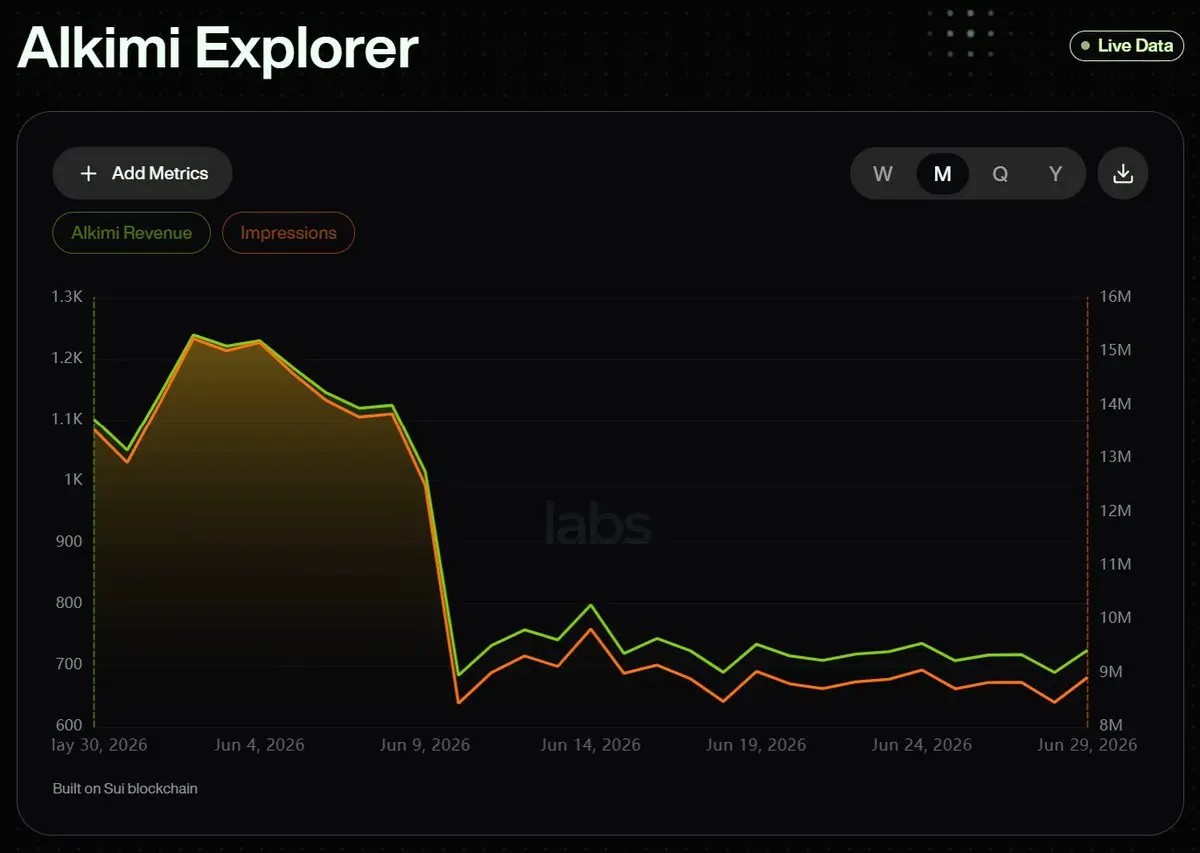Click the 1.3K left axis label
Image resolution: width=1200 pixels, height=853 pixels.
pyautogui.click(x=67, y=297)
